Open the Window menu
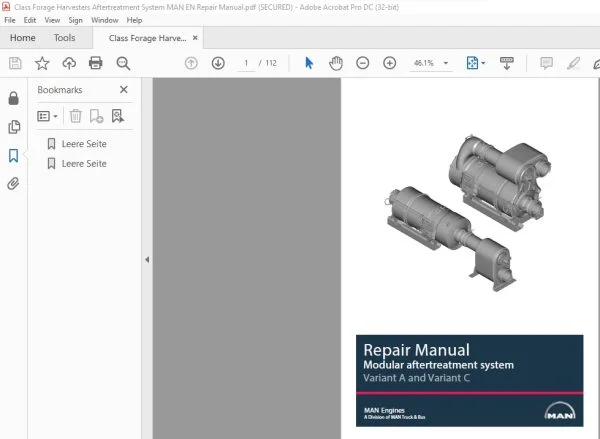Viewport: 600px width, 439px height. click(x=104, y=20)
